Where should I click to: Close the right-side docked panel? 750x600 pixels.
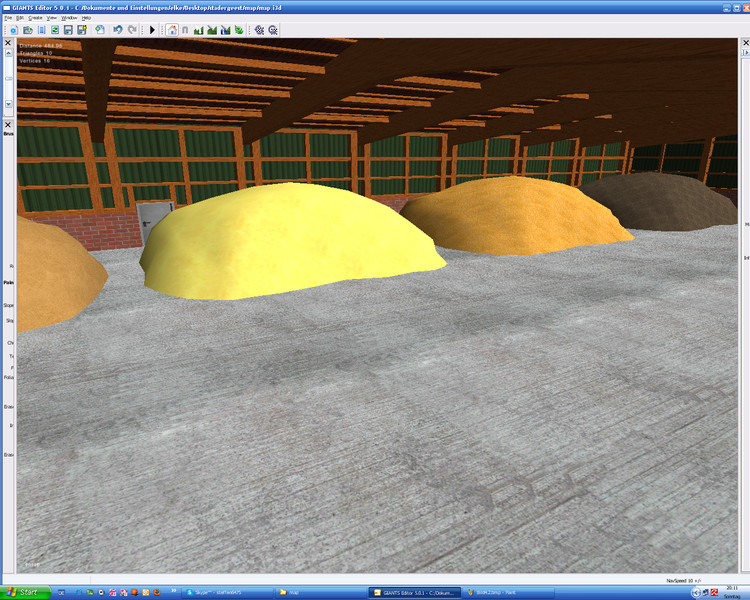746,43
